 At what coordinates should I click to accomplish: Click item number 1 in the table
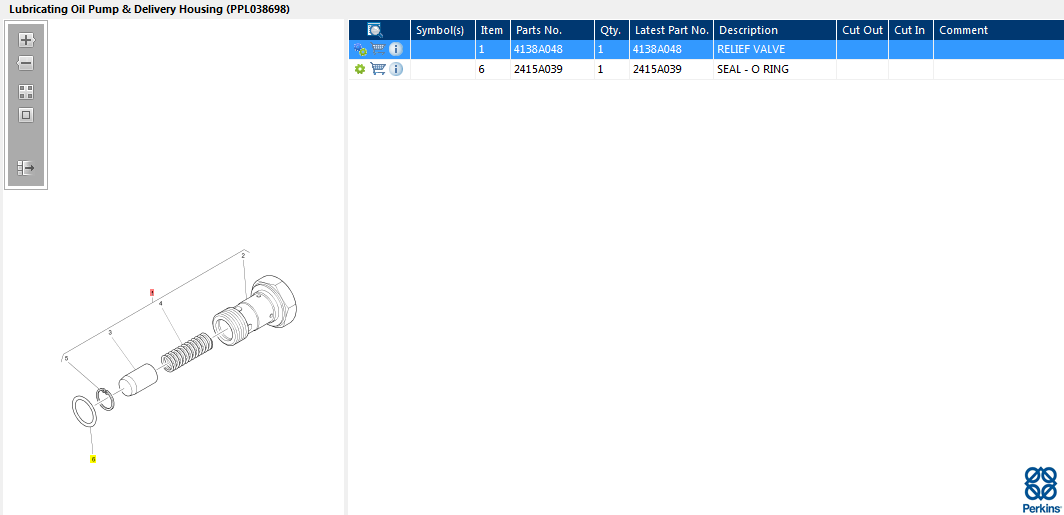[482, 50]
